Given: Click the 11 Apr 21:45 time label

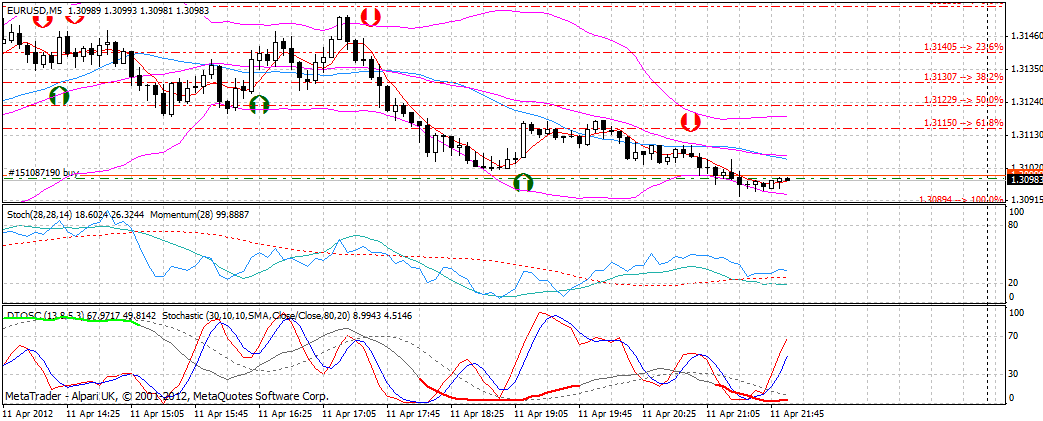Looking at the screenshot, I should 796,413.
